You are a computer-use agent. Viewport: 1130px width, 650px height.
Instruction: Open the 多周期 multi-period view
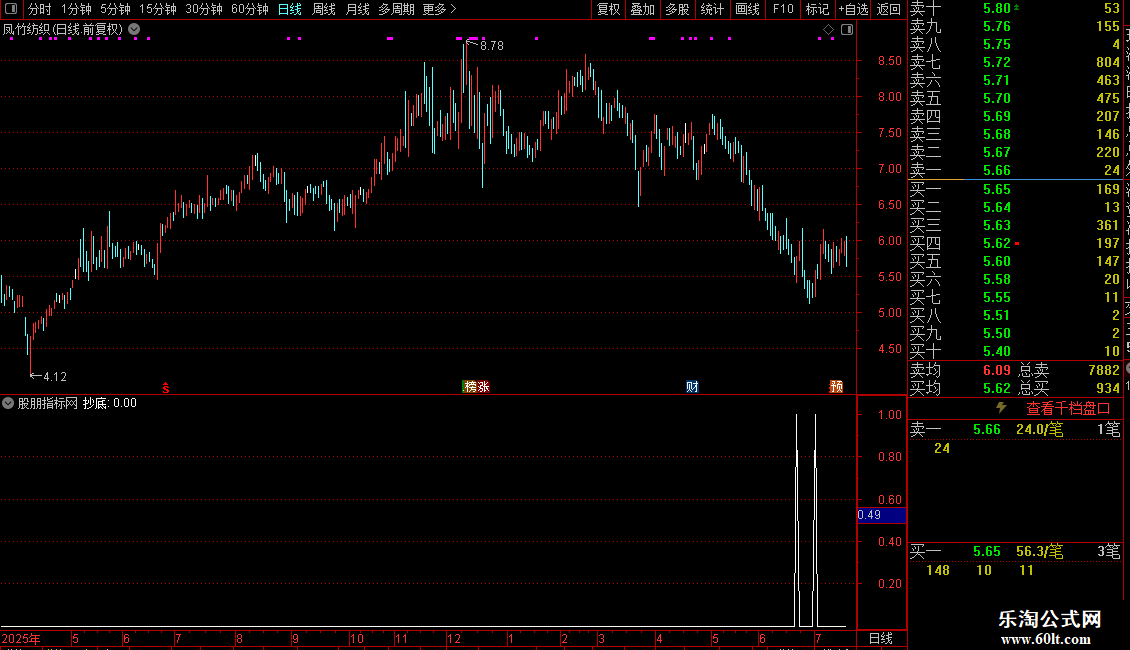(396, 9)
